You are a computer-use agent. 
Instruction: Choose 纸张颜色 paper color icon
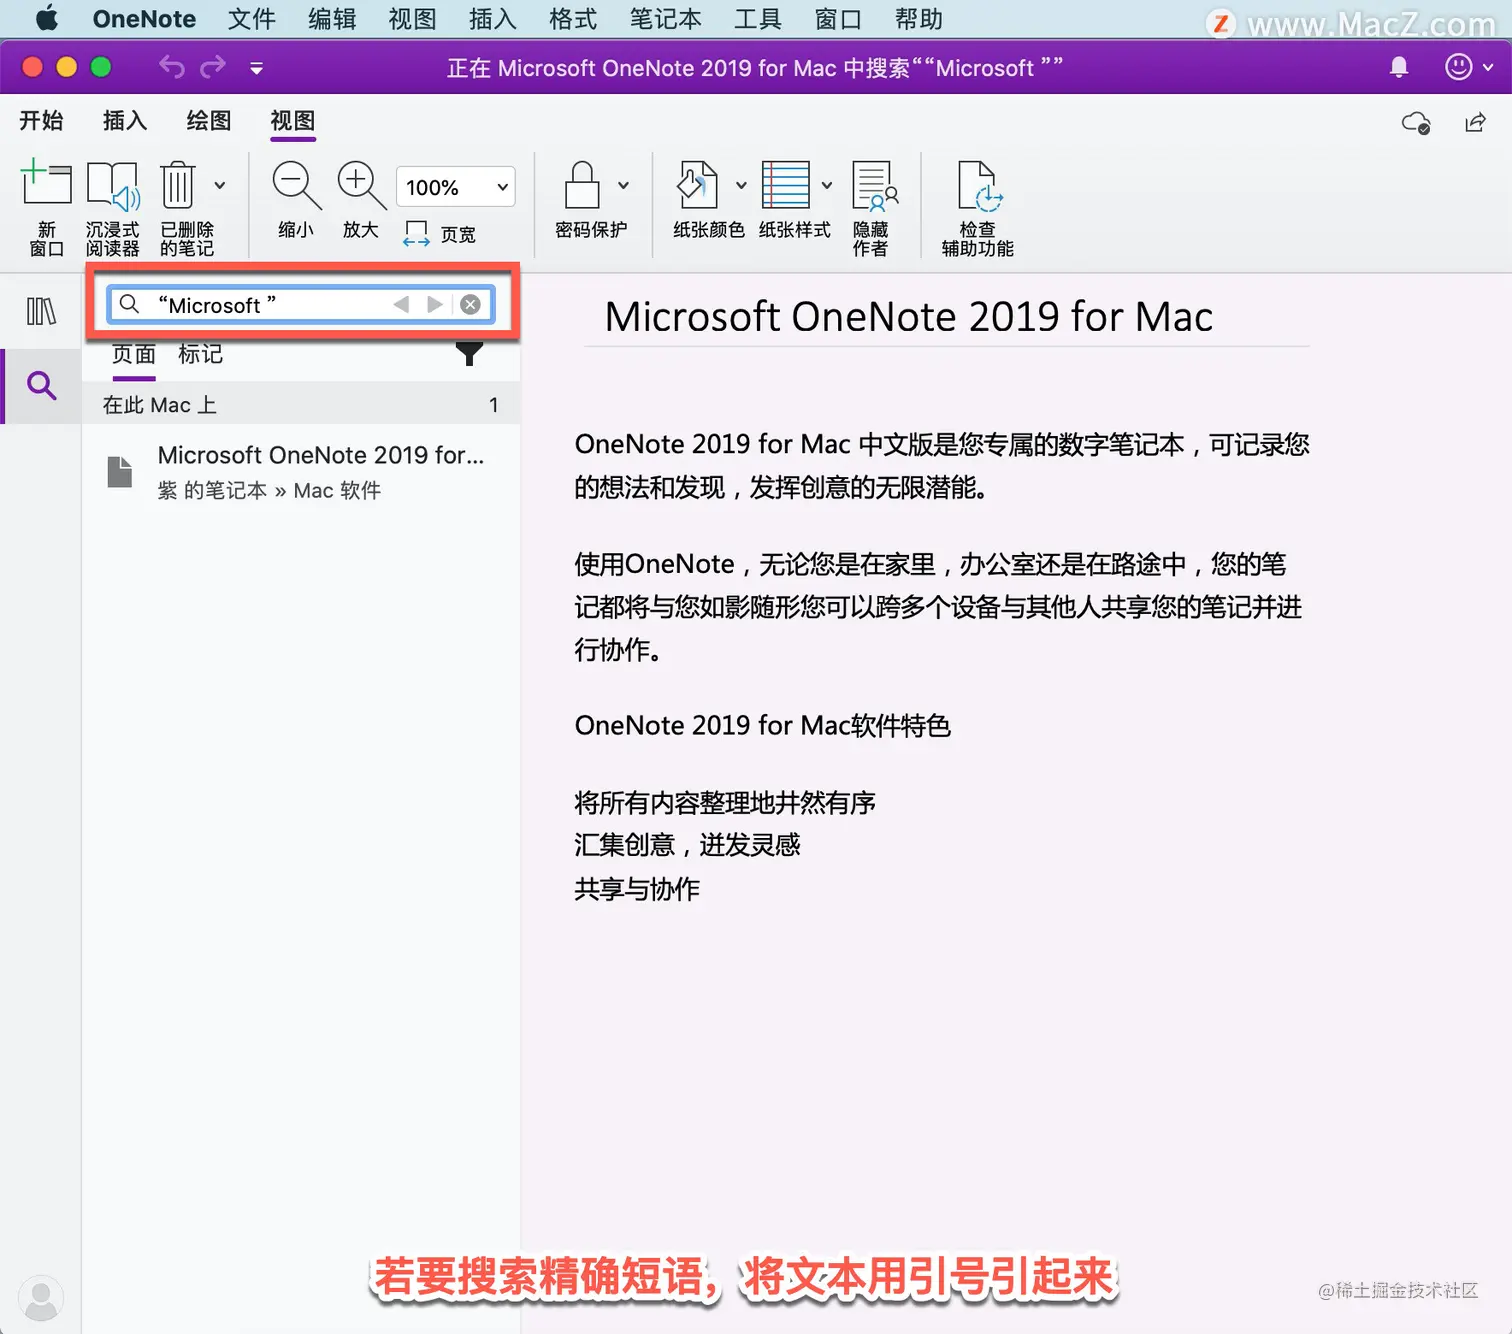698,185
